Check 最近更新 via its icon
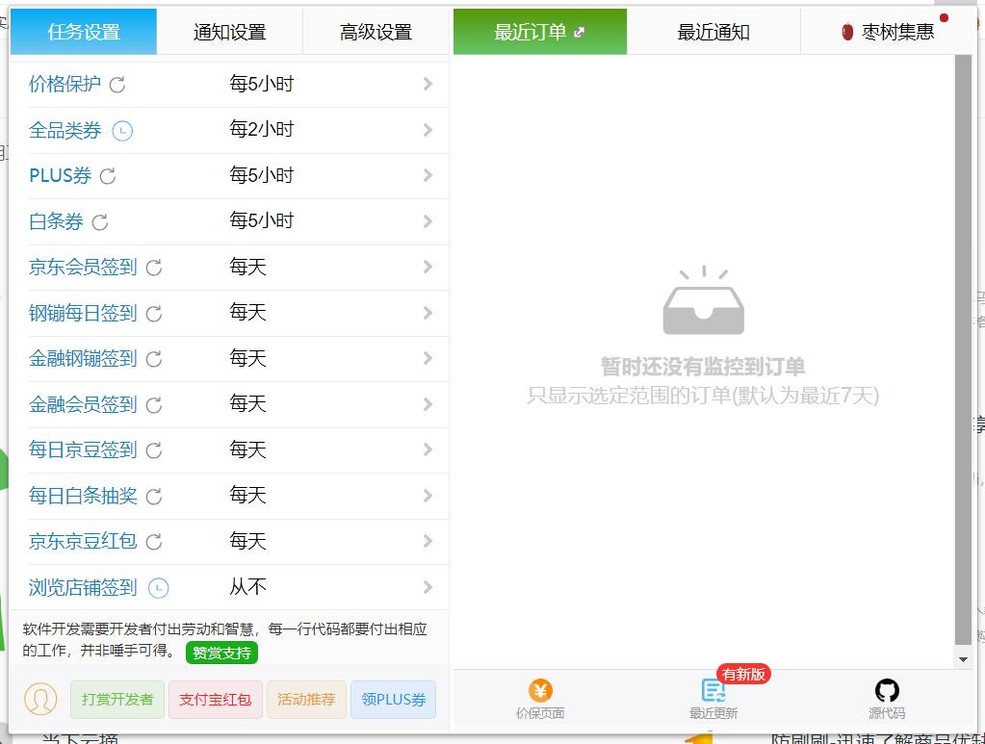 (712, 691)
